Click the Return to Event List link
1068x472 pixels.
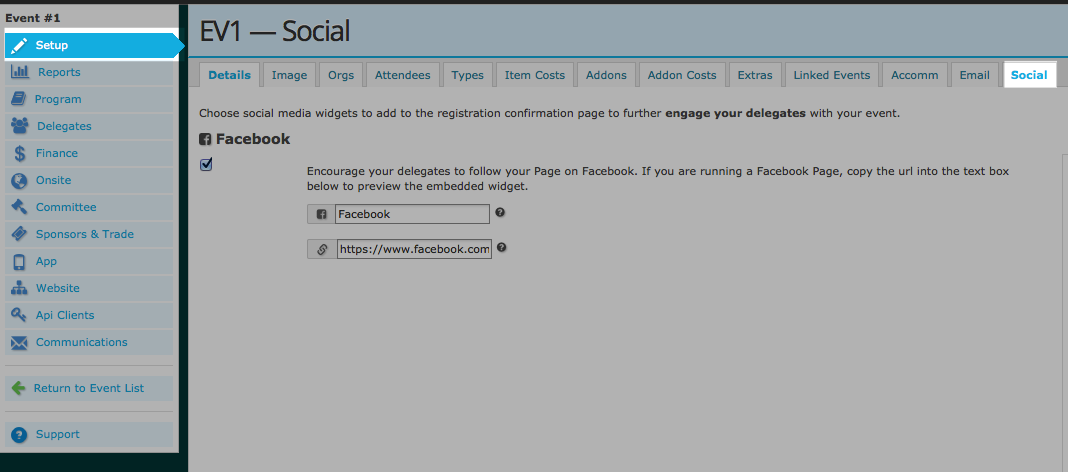89,388
